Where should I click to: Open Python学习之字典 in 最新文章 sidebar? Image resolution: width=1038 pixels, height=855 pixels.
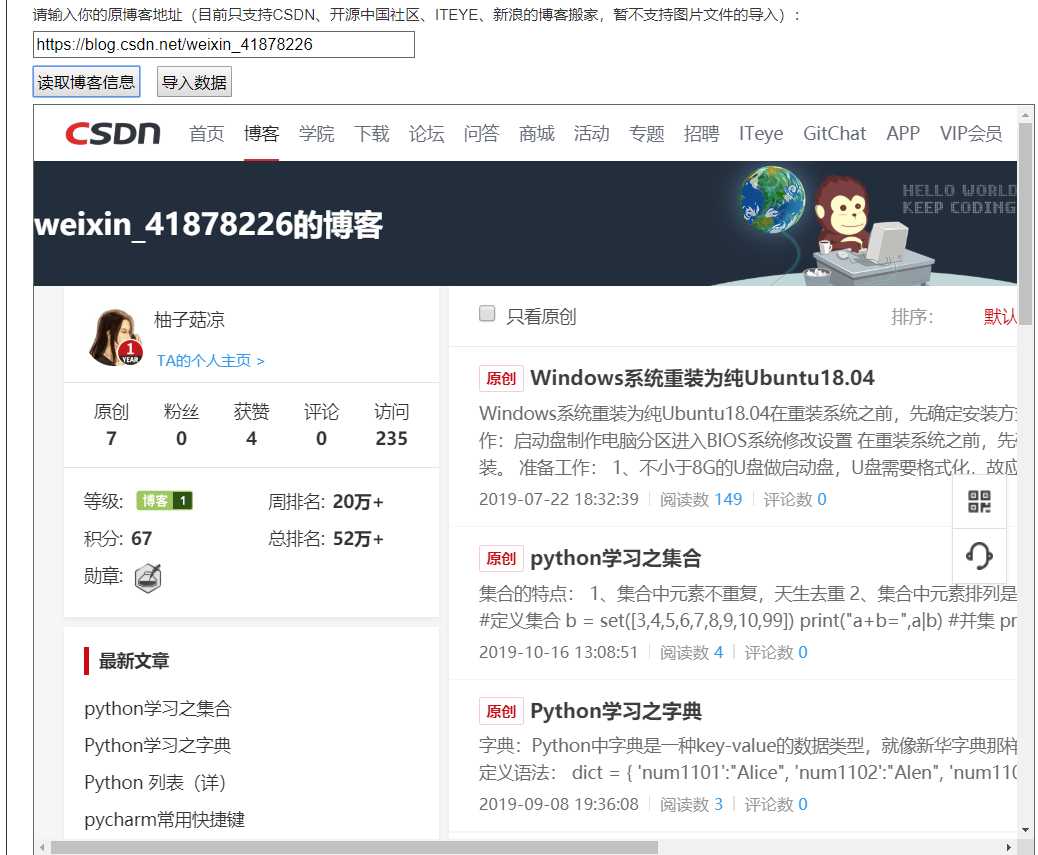(158, 746)
